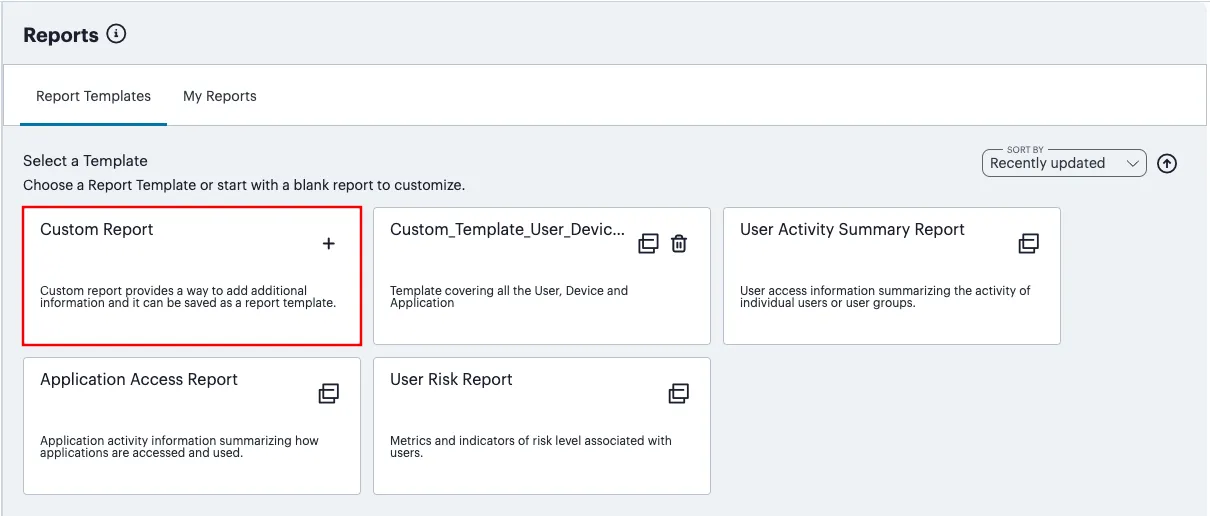Open the Custom_Template_User_Devic... card title
The width and height of the screenshot is (1210, 516).
pos(508,229)
